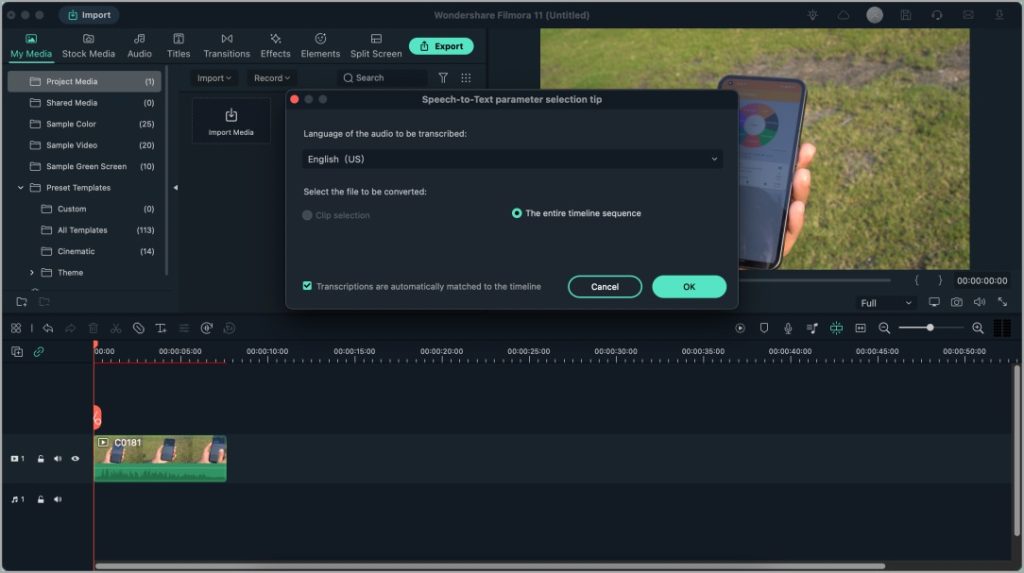Screen dimensions: 1024x573
Task: Expand the Theme folder
Action: coord(31,272)
